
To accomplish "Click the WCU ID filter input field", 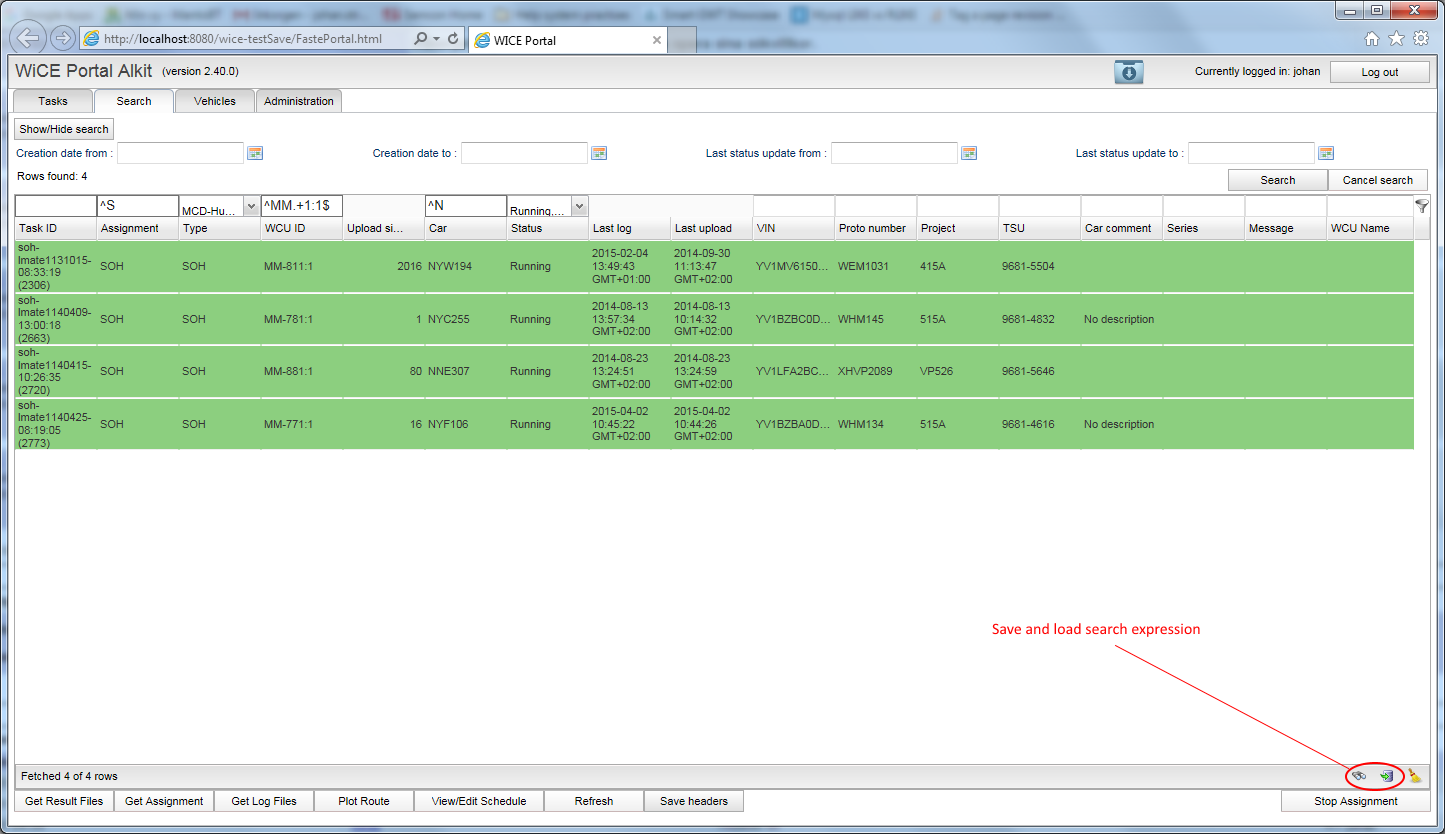I will click(301, 206).
